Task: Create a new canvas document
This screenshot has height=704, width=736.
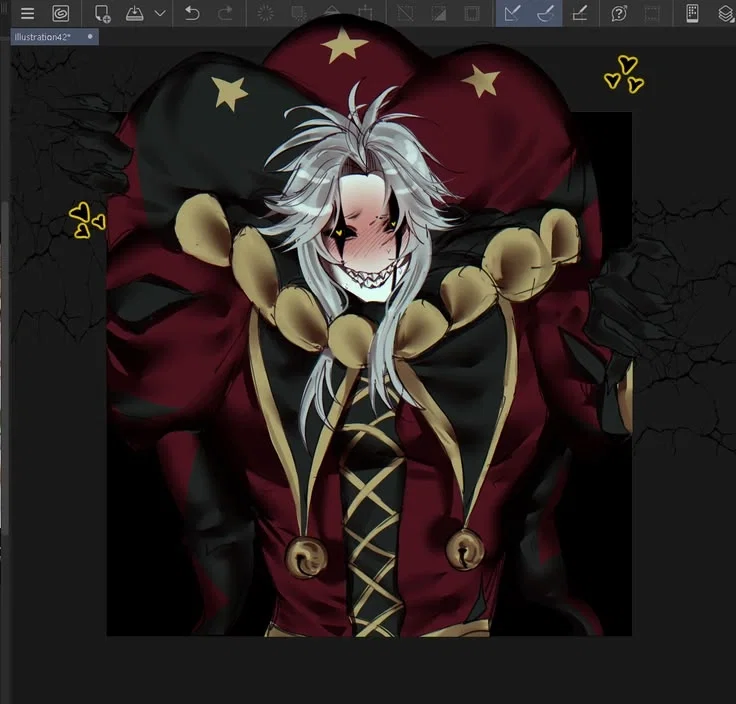Action: 102,13
